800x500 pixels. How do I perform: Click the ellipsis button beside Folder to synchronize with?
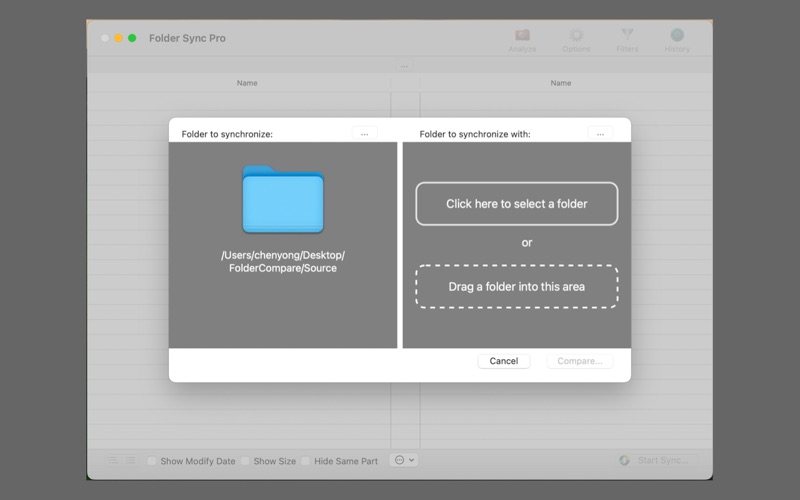pos(600,134)
